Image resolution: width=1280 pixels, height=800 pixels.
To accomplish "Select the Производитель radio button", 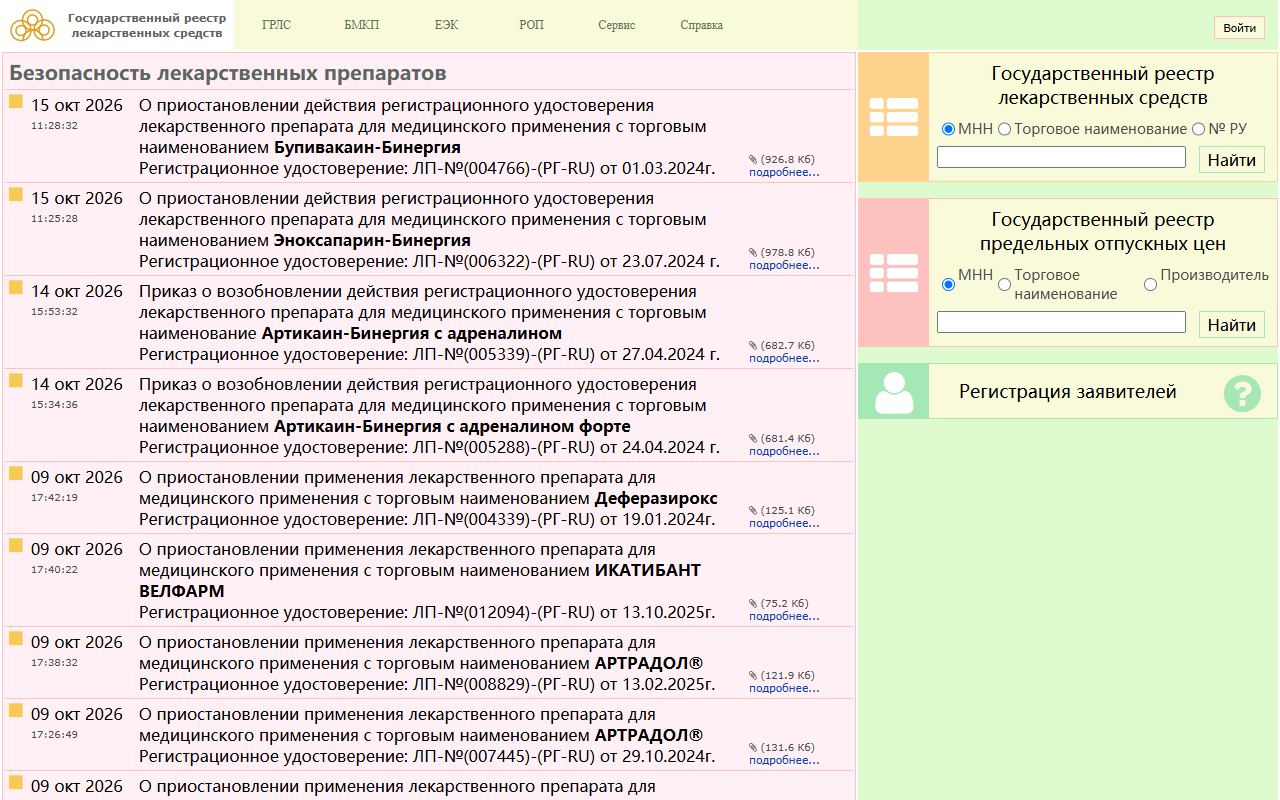I will click(x=1150, y=284).
